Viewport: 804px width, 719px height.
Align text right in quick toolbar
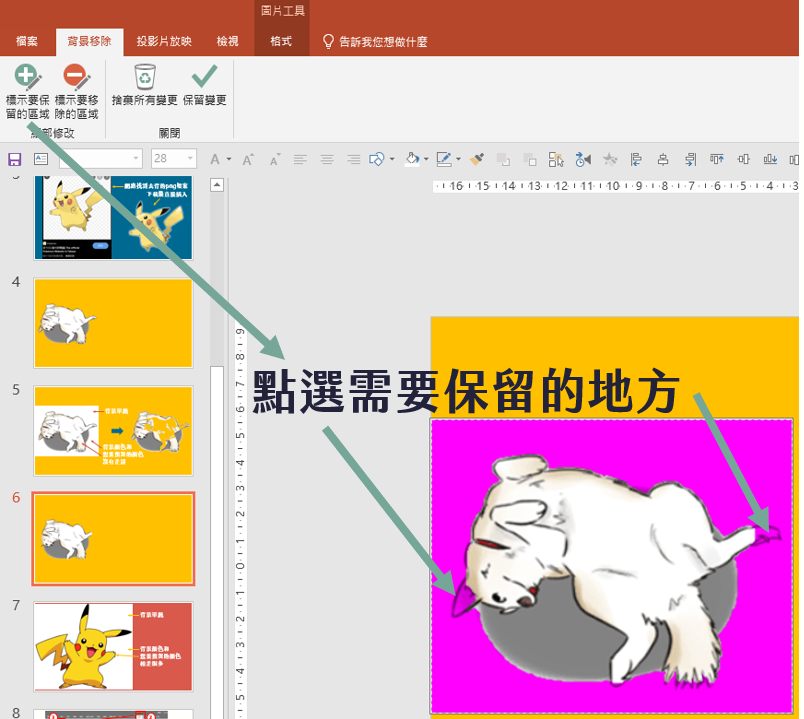pyautogui.click(x=354, y=160)
